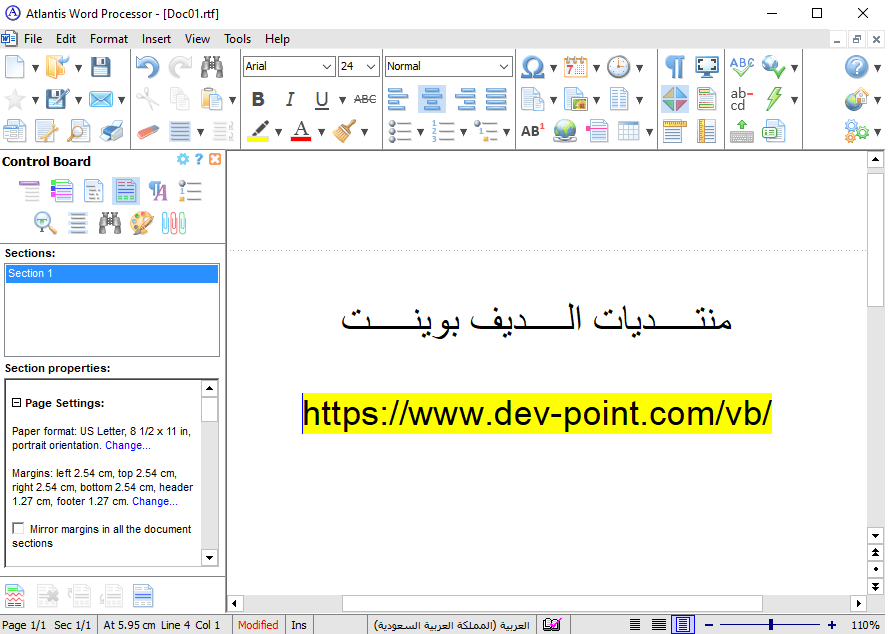Open the paper clips icon in Control Board

click(174, 223)
